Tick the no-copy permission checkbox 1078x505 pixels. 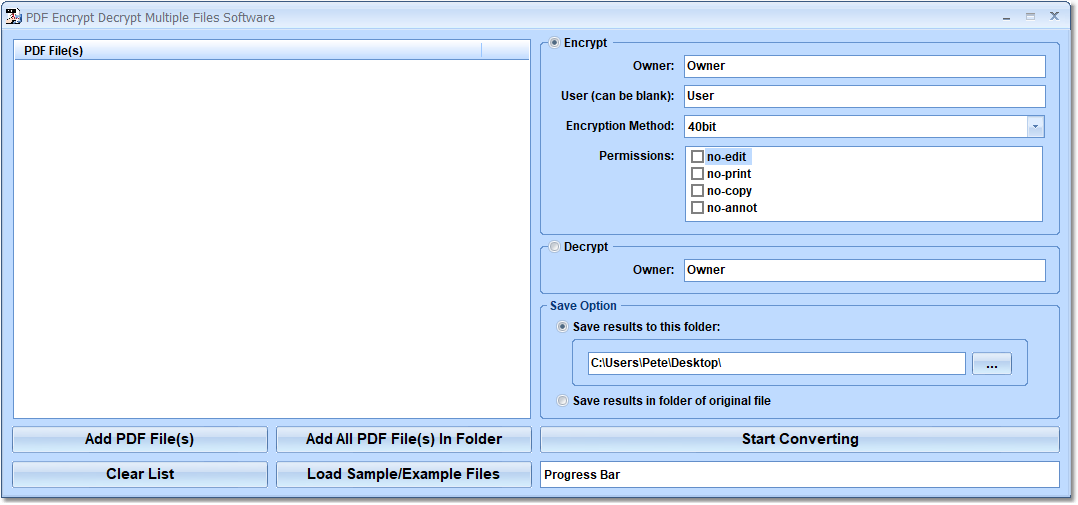698,191
